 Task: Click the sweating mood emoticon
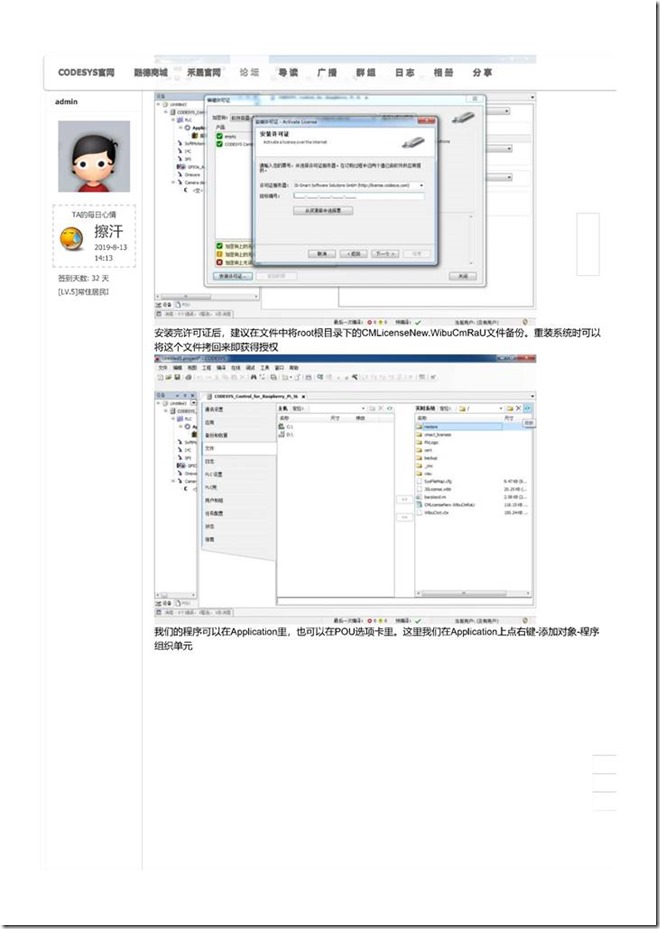point(72,238)
